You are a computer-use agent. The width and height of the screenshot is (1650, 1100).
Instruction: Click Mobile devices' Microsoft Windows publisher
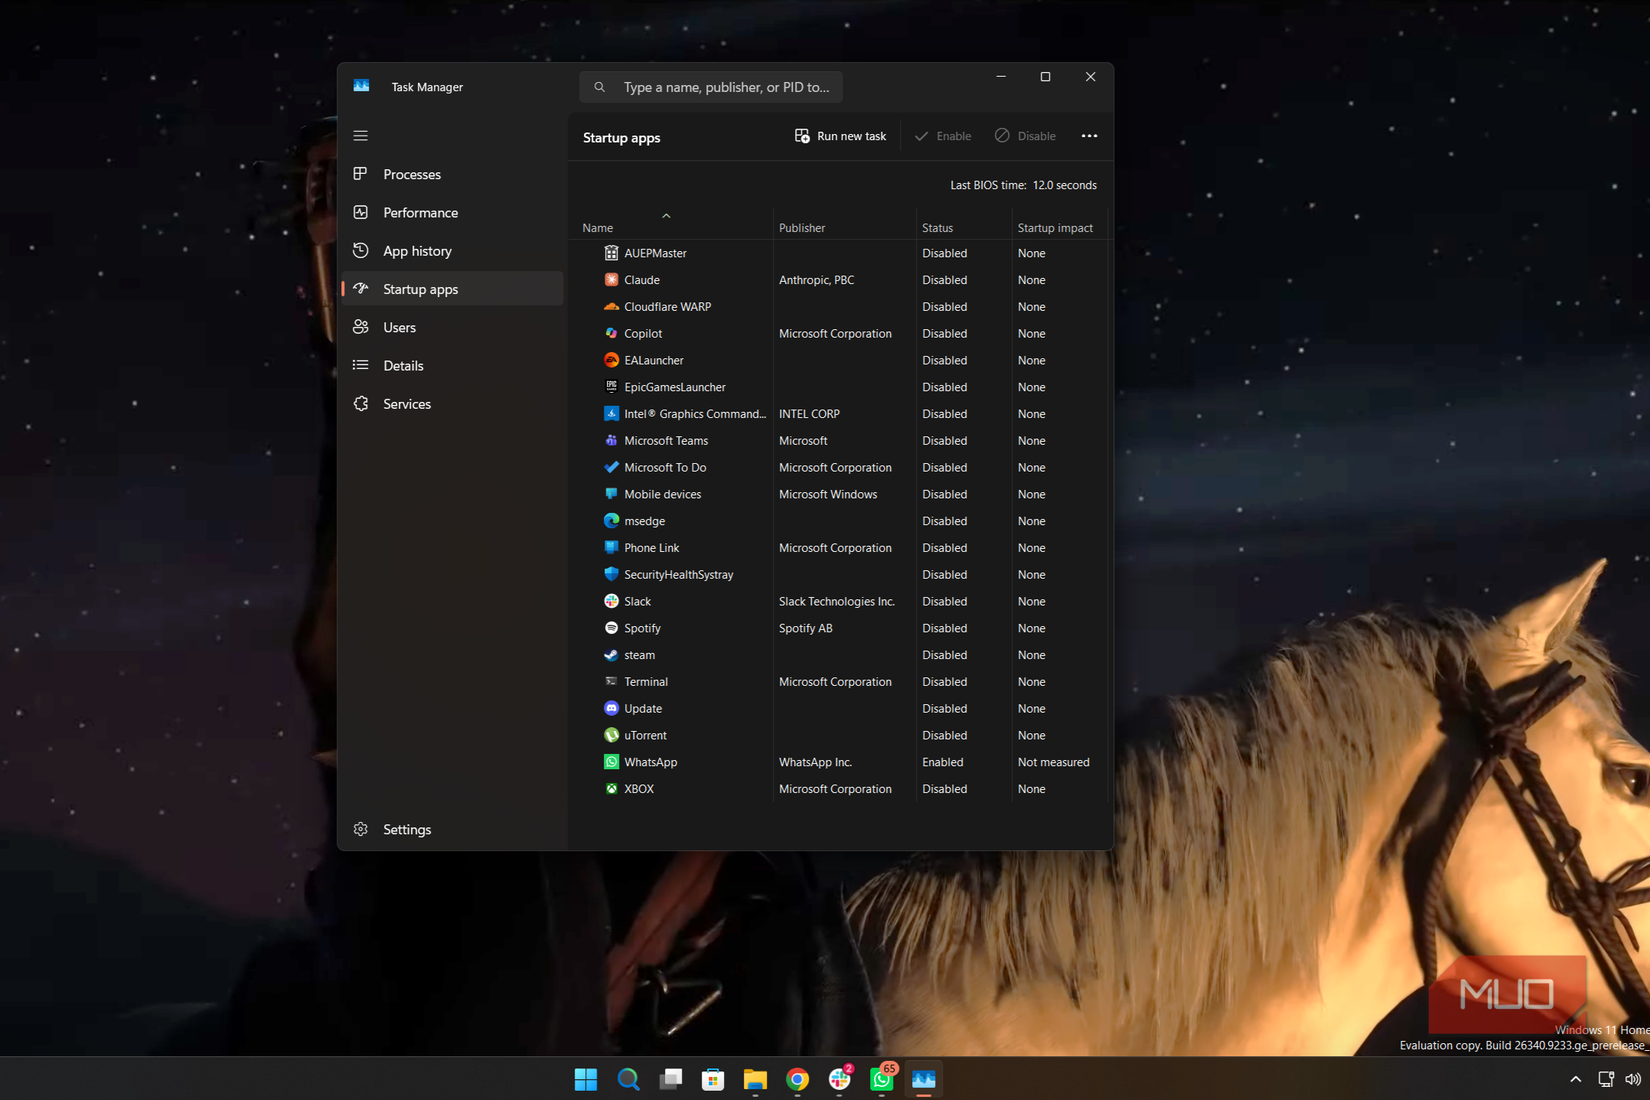click(x=828, y=494)
